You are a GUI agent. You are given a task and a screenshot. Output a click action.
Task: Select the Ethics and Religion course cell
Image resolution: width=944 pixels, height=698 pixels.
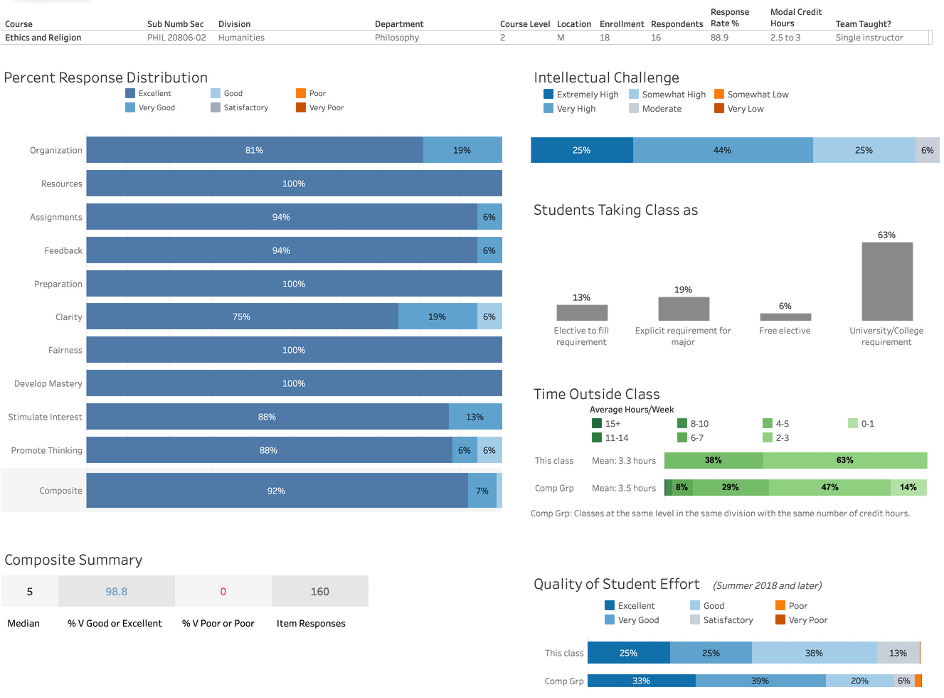click(43, 38)
